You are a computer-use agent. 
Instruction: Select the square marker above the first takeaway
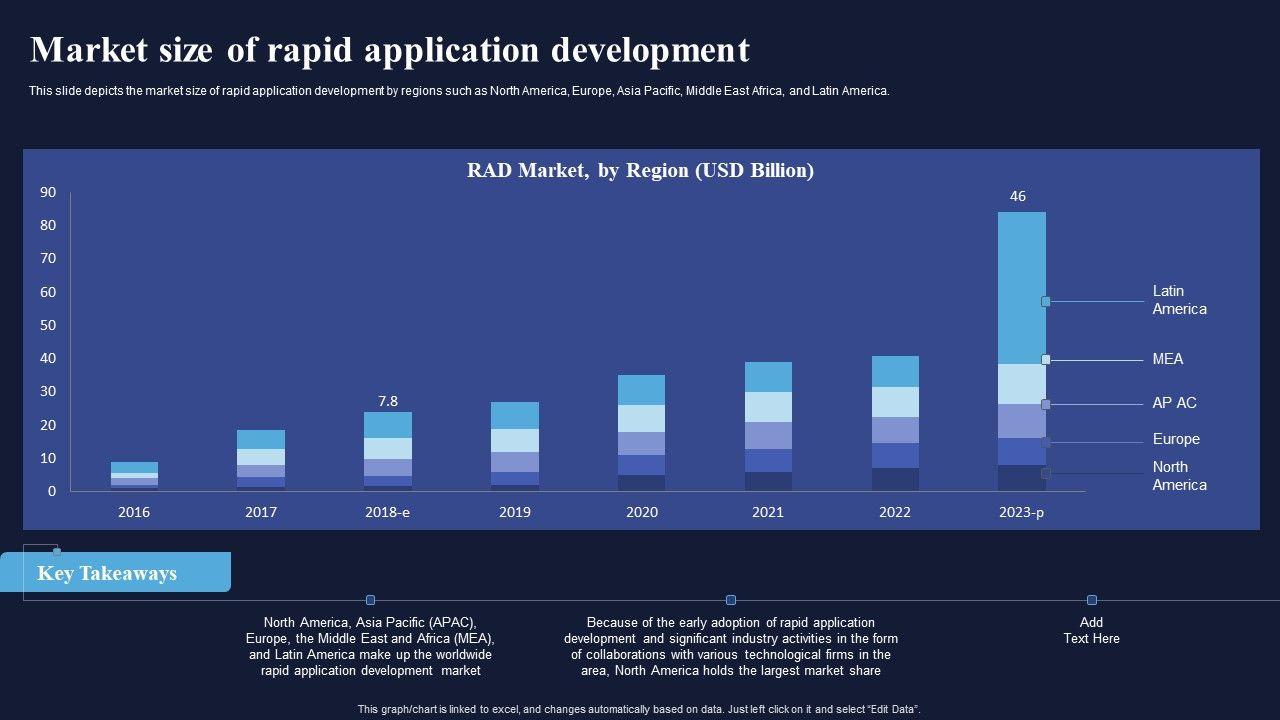pos(370,600)
